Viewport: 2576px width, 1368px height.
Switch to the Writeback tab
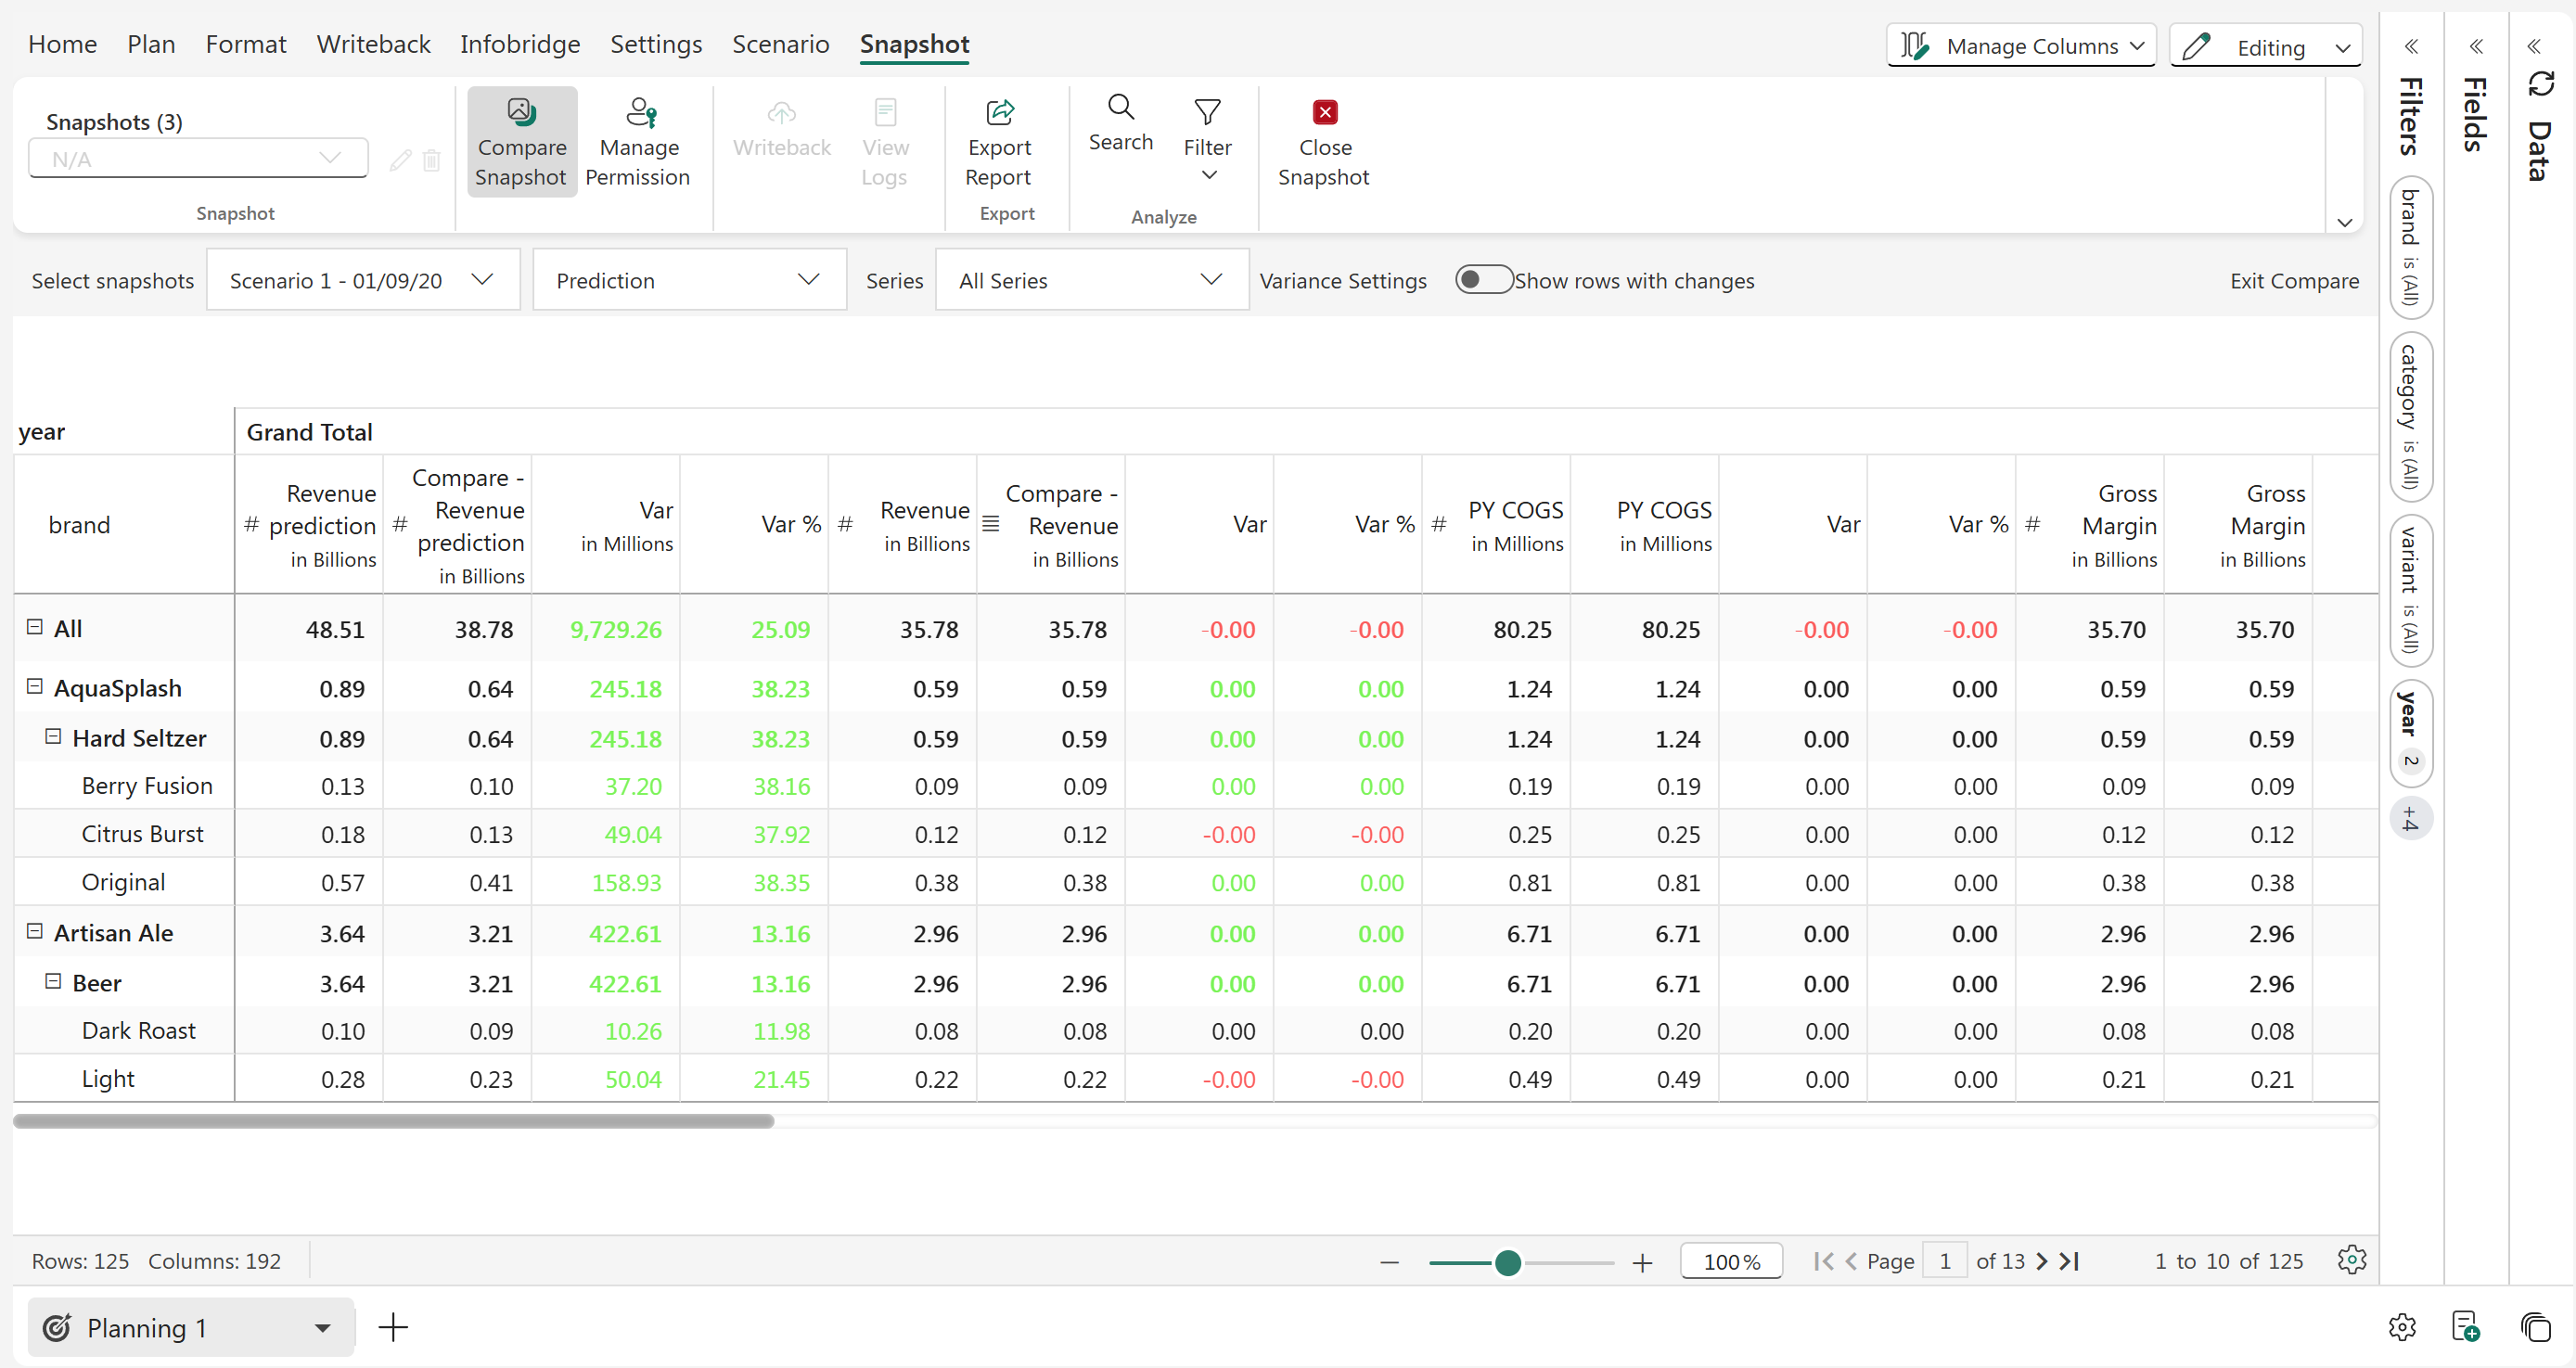coord(373,44)
